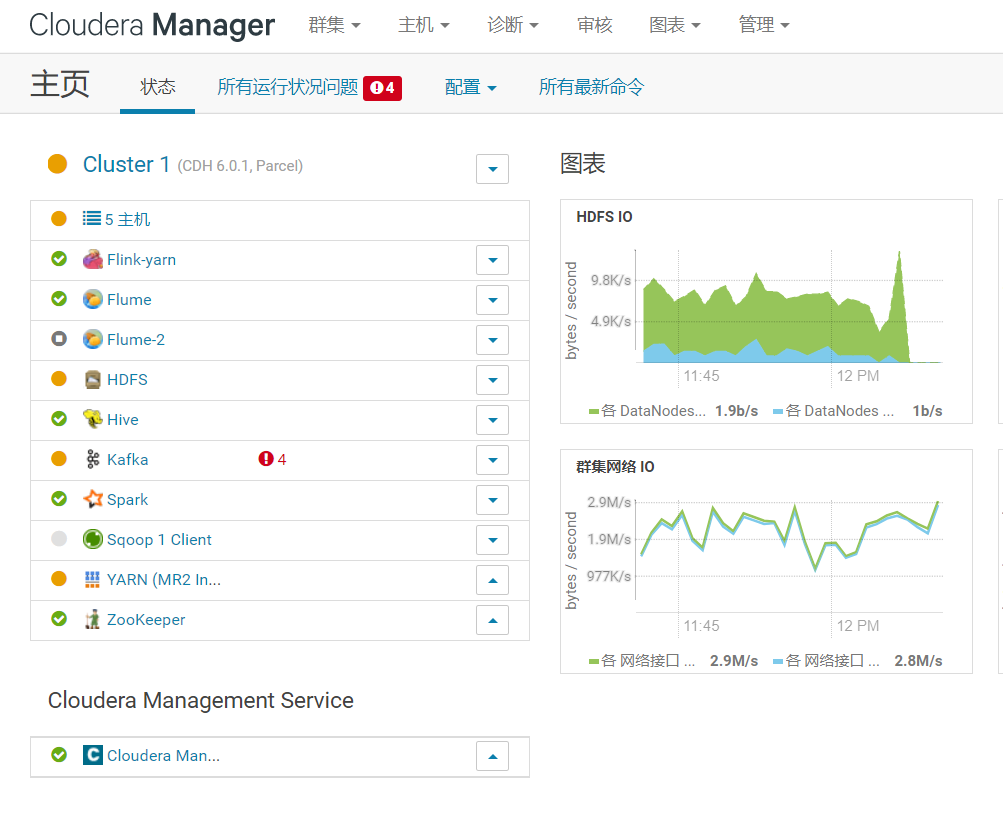Click the HDFS service icon
This screenshot has width=1003, height=814.
(93, 380)
